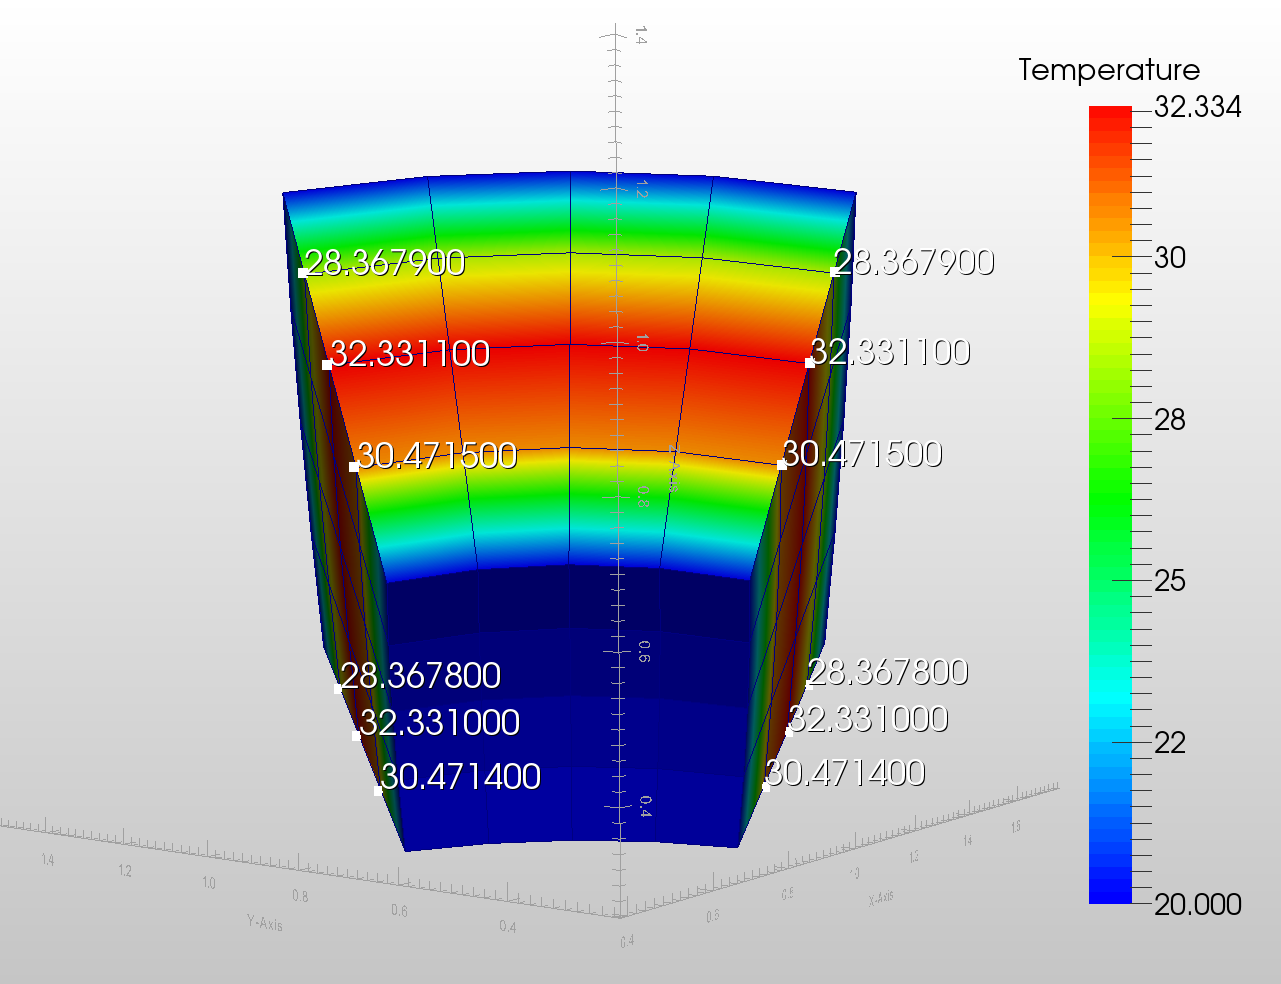
Task: Select left point marker labeled 28.367900
Action: click(x=303, y=272)
